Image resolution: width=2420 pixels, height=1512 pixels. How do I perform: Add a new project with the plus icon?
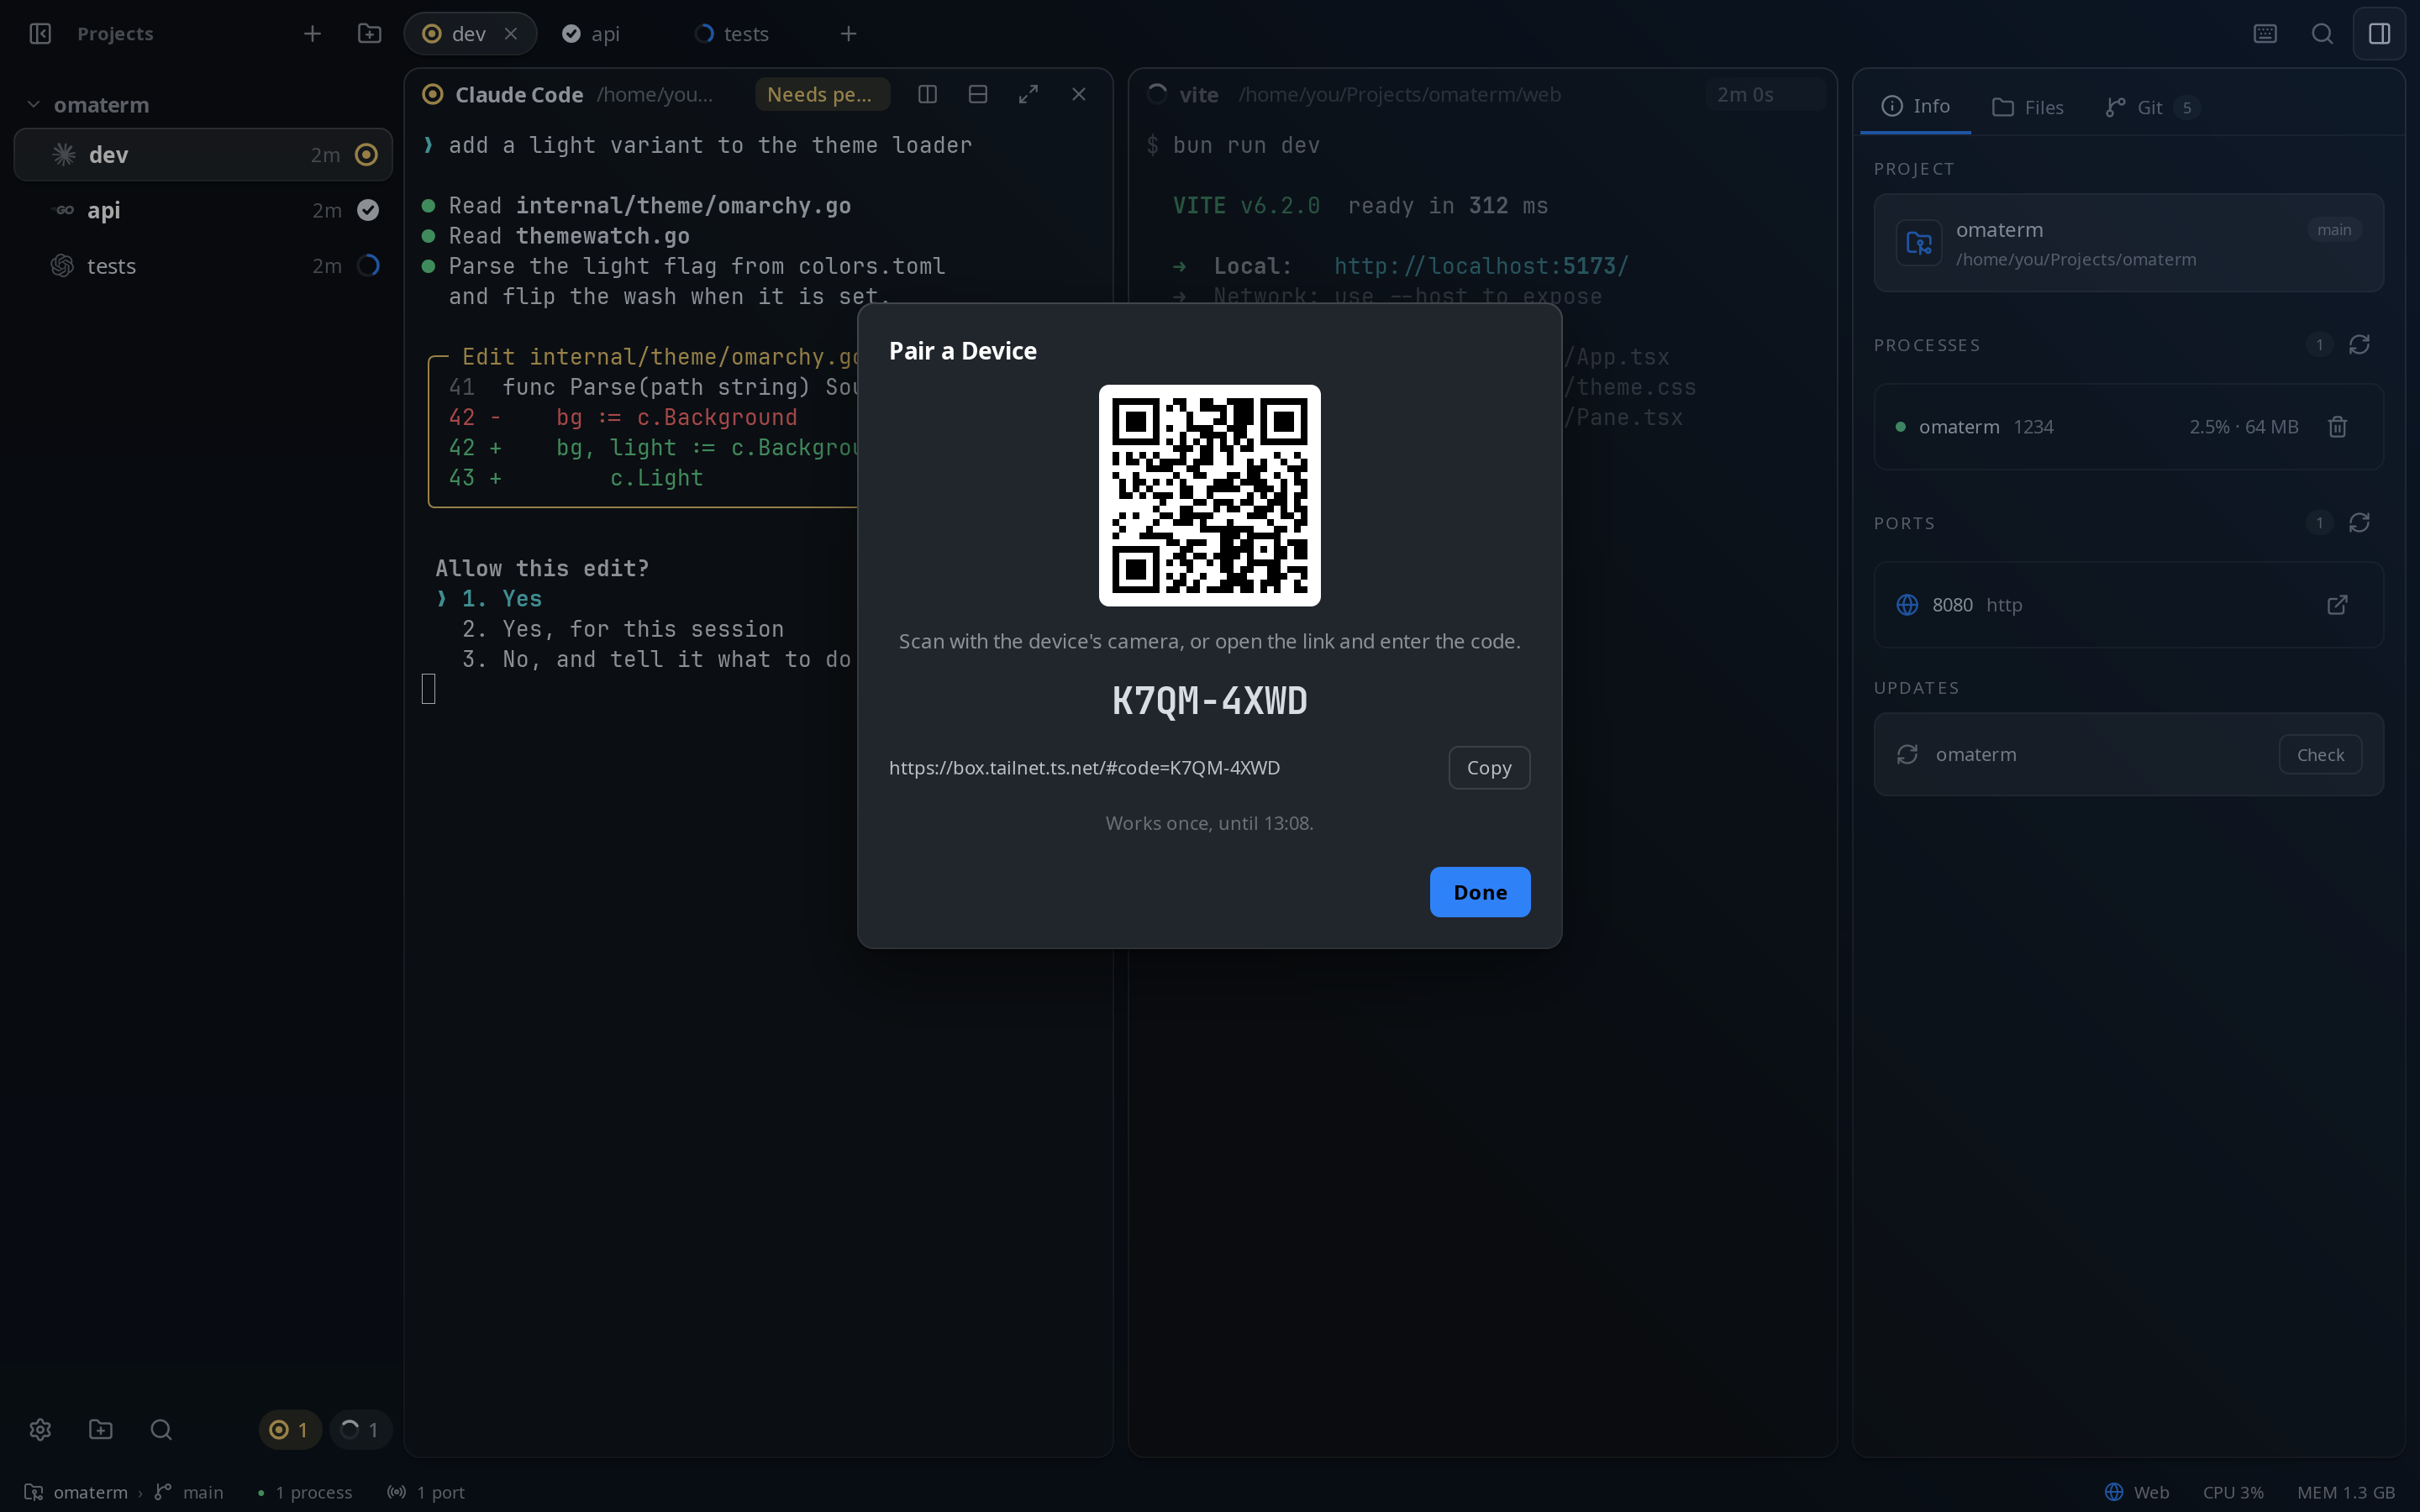[x=312, y=34]
